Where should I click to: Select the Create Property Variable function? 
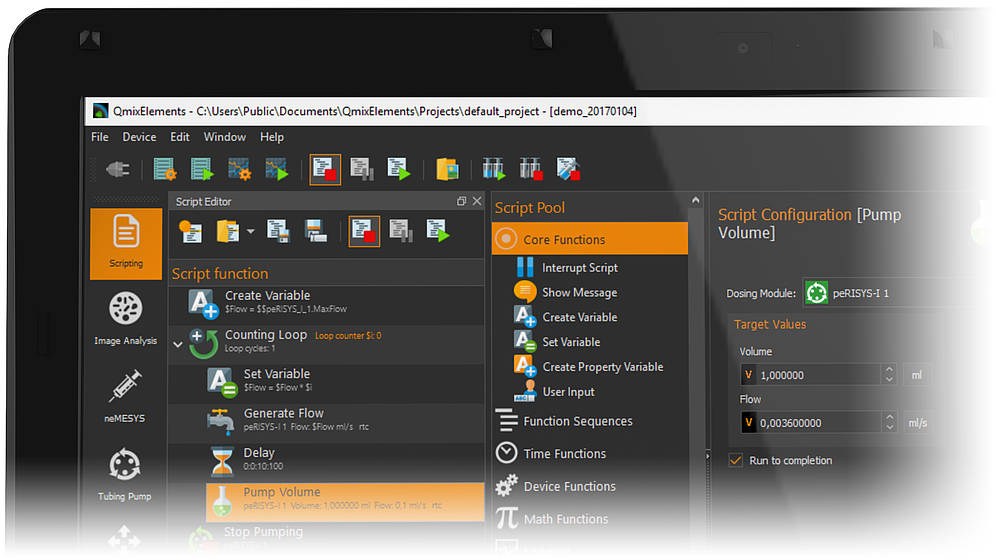tap(602, 367)
